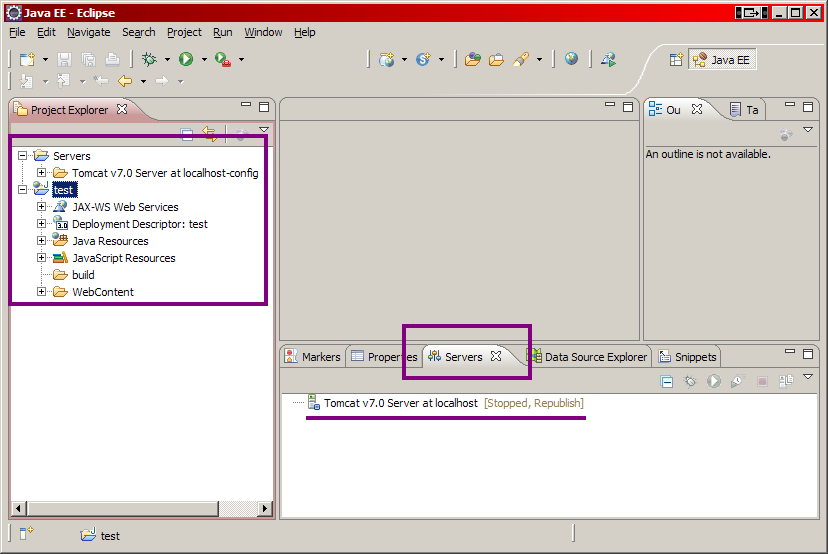Open the Run button dropdown arrow

204,60
